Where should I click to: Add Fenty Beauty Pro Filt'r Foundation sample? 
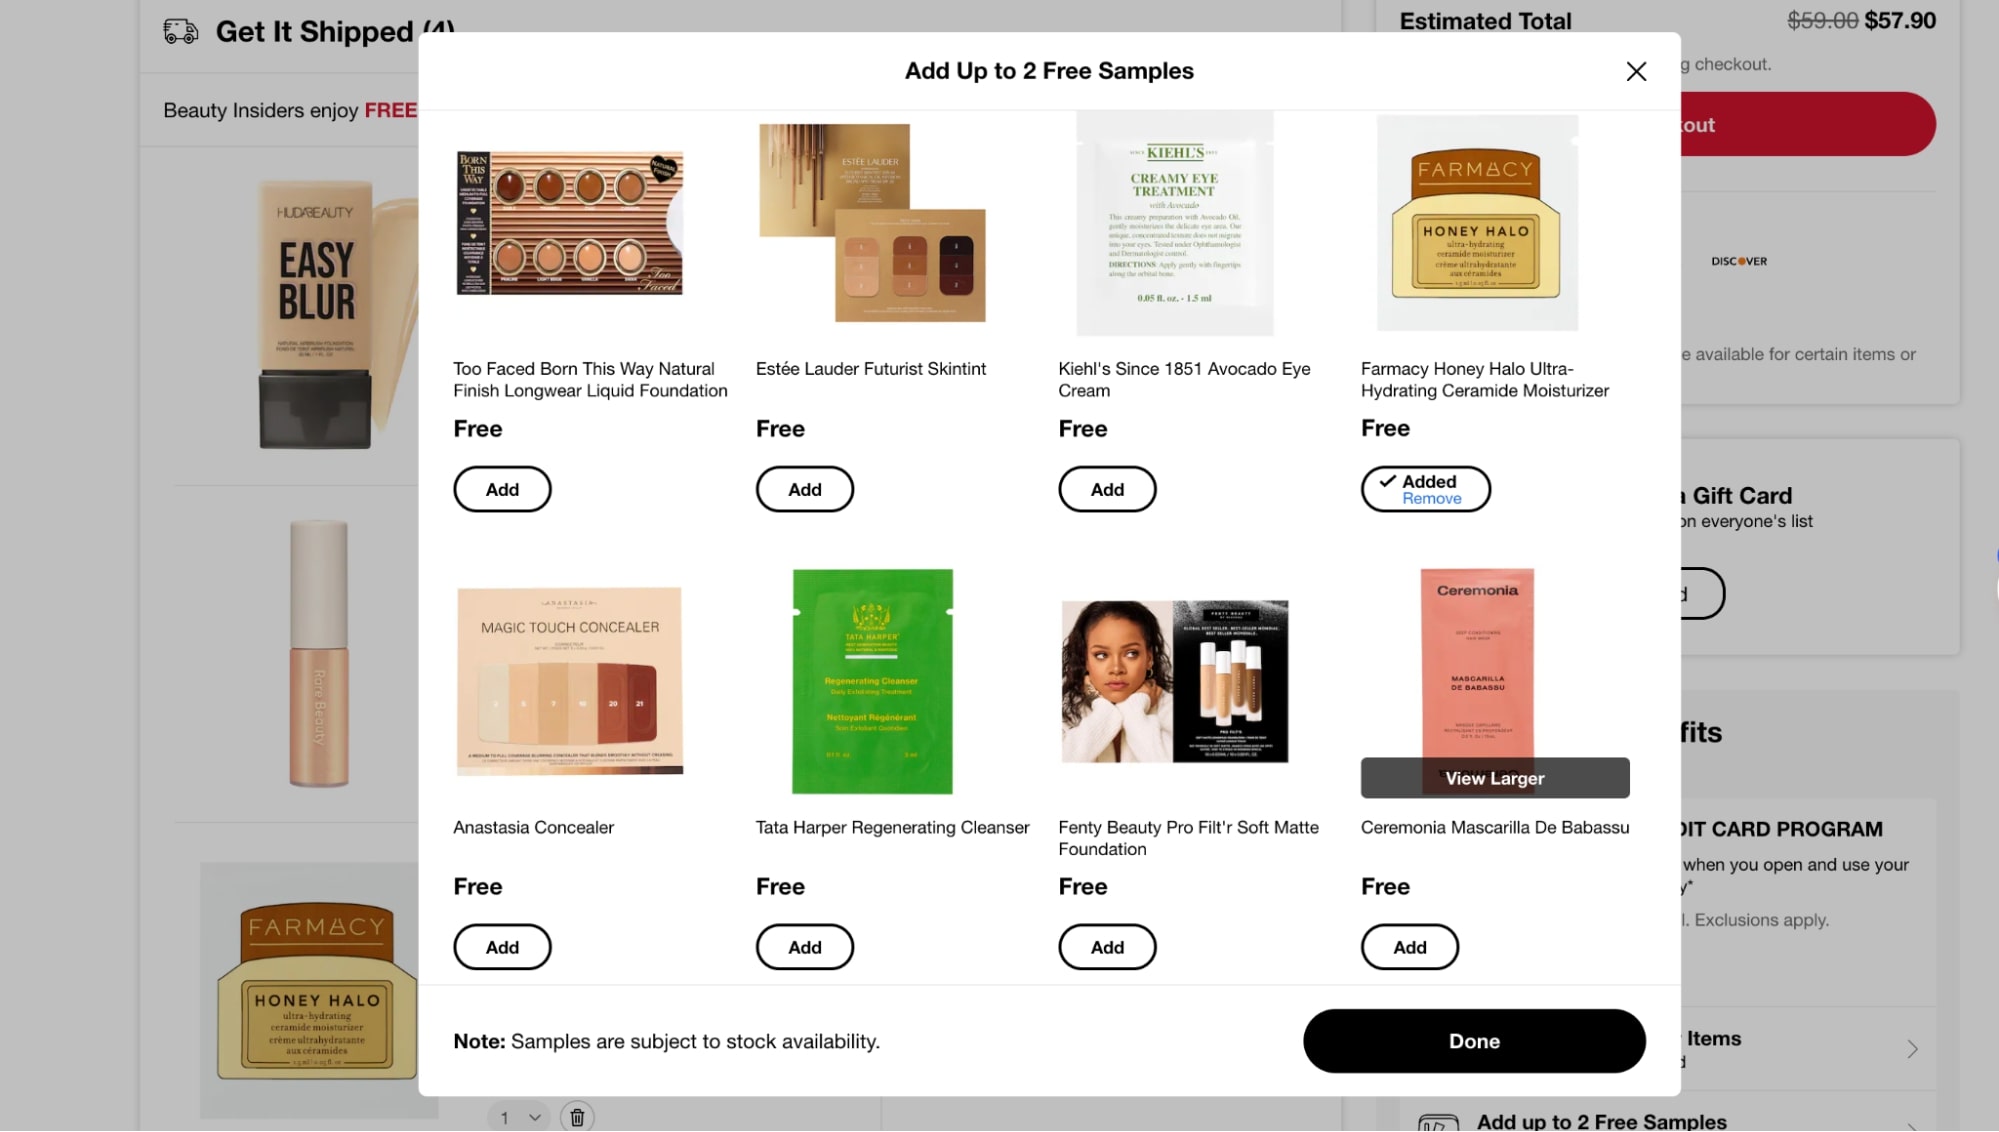tap(1107, 947)
